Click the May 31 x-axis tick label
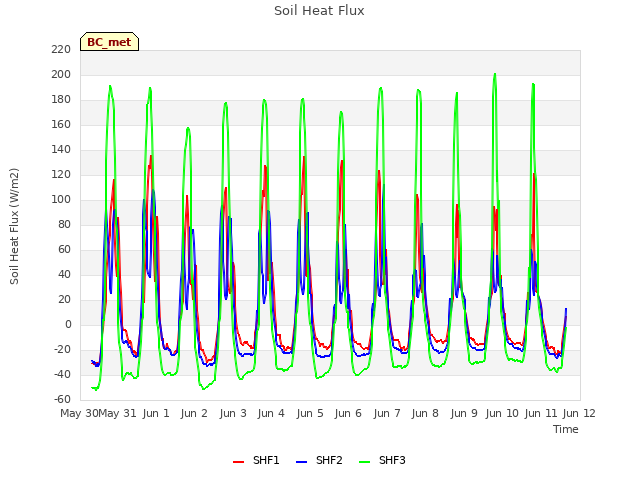The image size is (640, 480). [x=118, y=413]
